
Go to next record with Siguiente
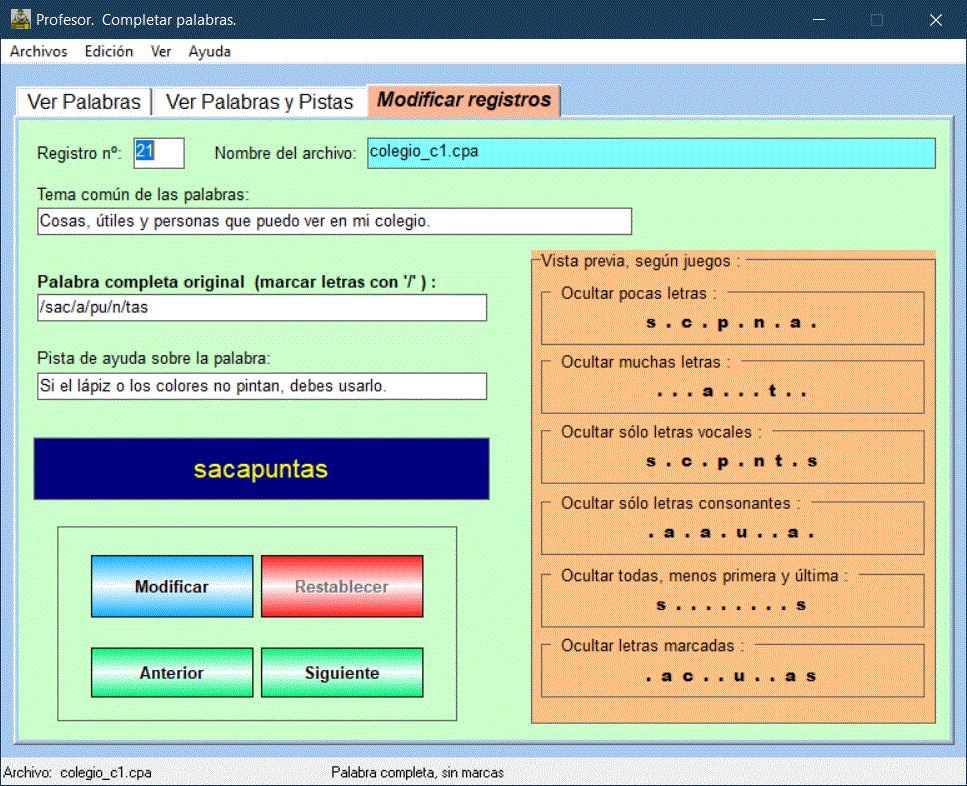pyautogui.click(x=342, y=673)
